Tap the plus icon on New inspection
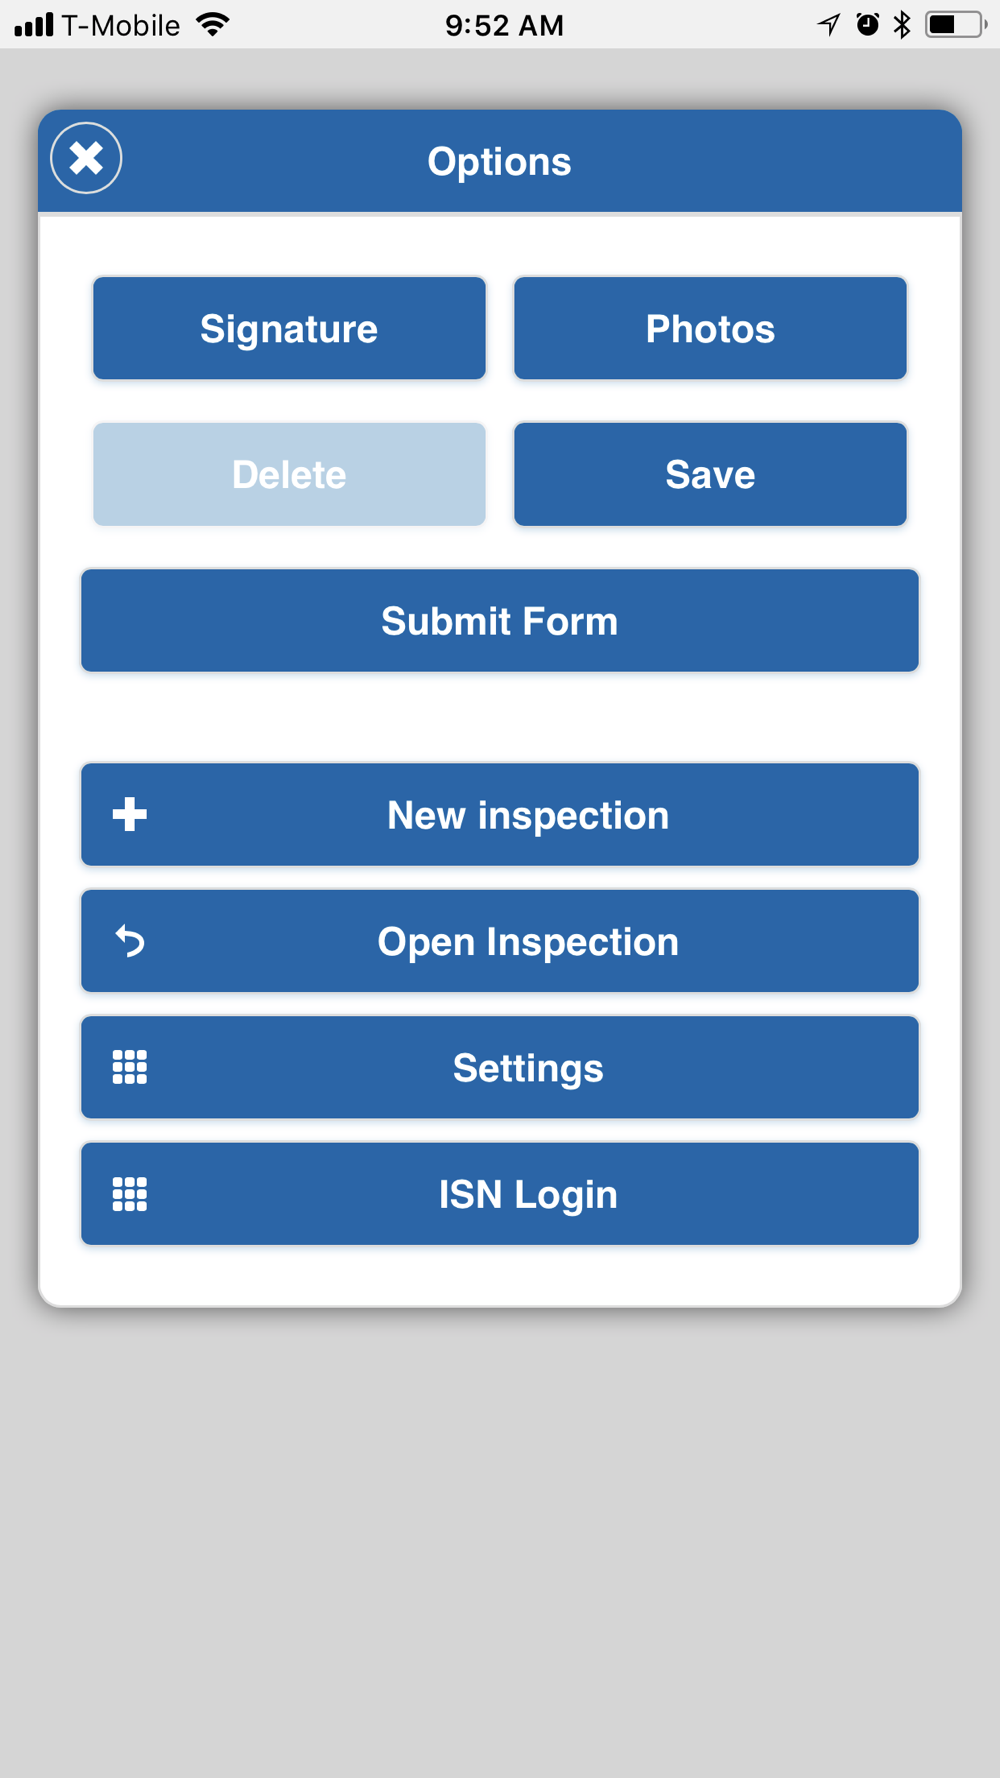The width and height of the screenshot is (1000, 1778). point(130,815)
